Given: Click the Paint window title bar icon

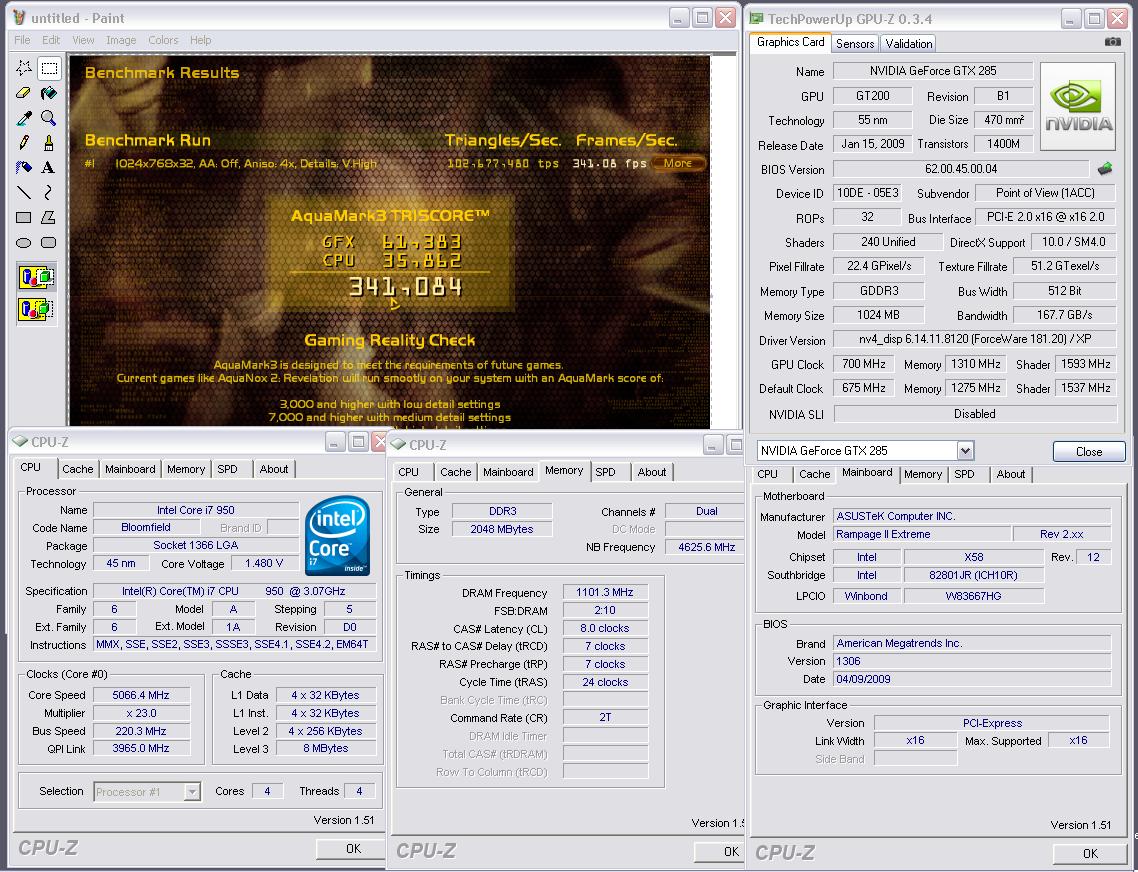Looking at the screenshot, I should pyautogui.click(x=20, y=17).
